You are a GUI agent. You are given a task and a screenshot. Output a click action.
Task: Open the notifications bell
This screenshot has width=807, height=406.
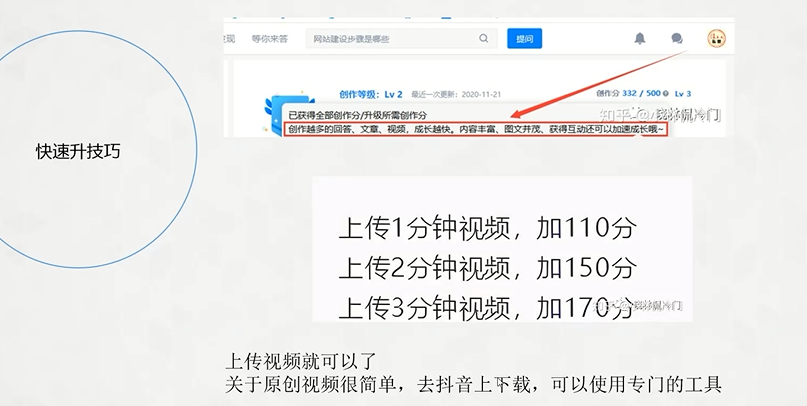(x=639, y=39)
